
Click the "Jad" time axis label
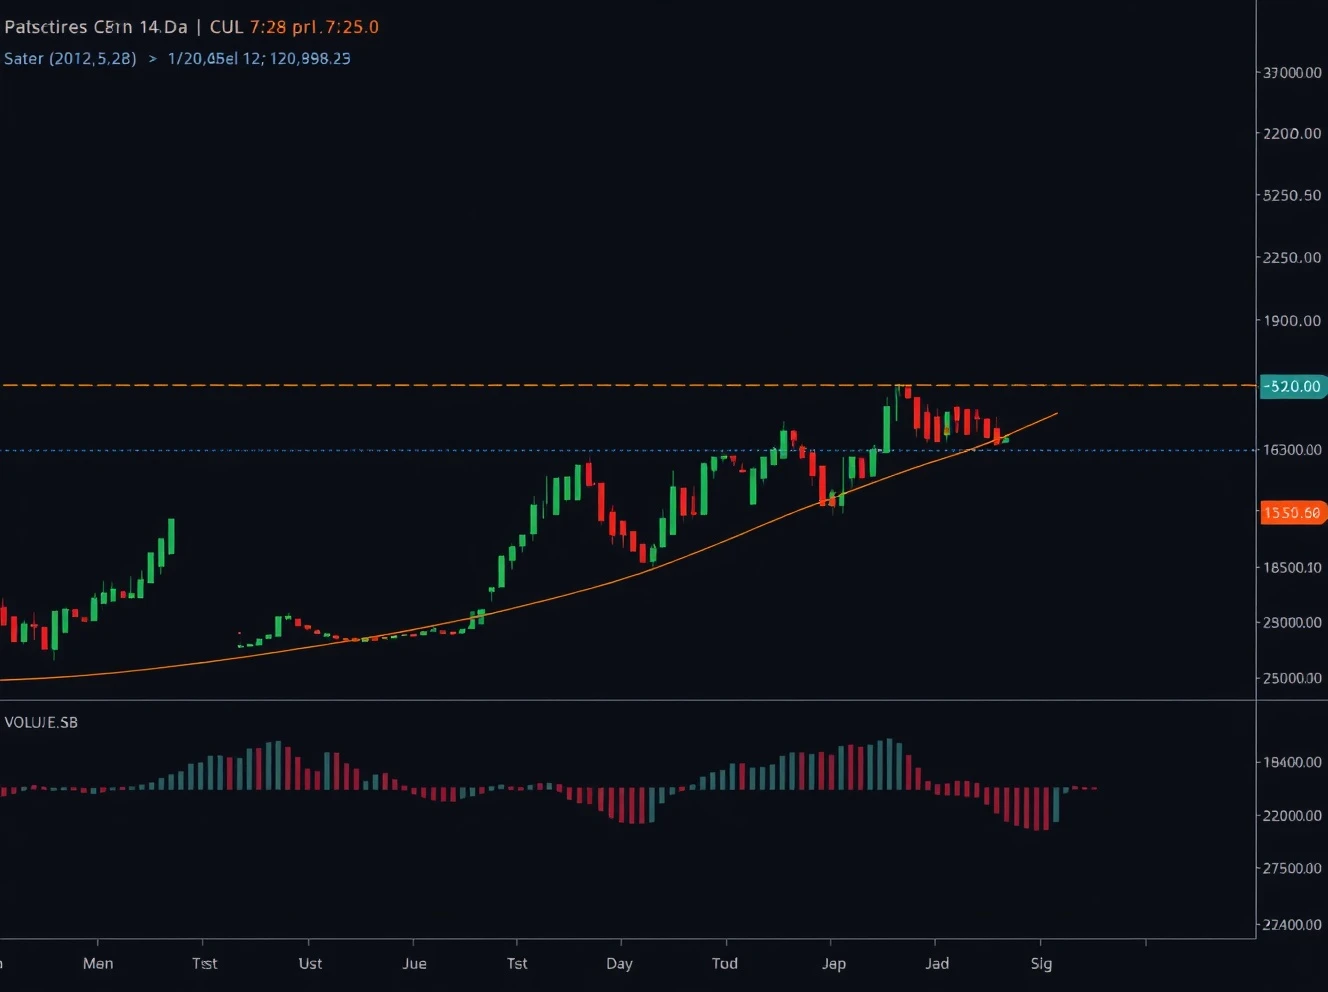click(x=937, y=963)
